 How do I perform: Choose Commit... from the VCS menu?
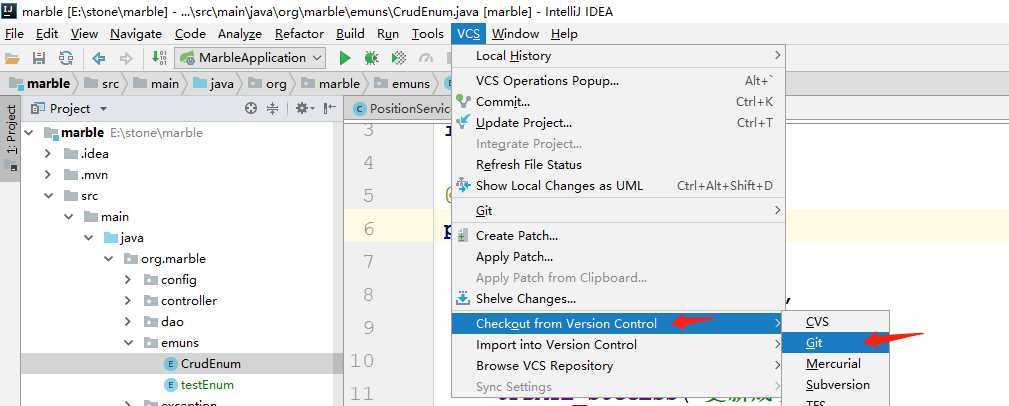pos(503,102)
